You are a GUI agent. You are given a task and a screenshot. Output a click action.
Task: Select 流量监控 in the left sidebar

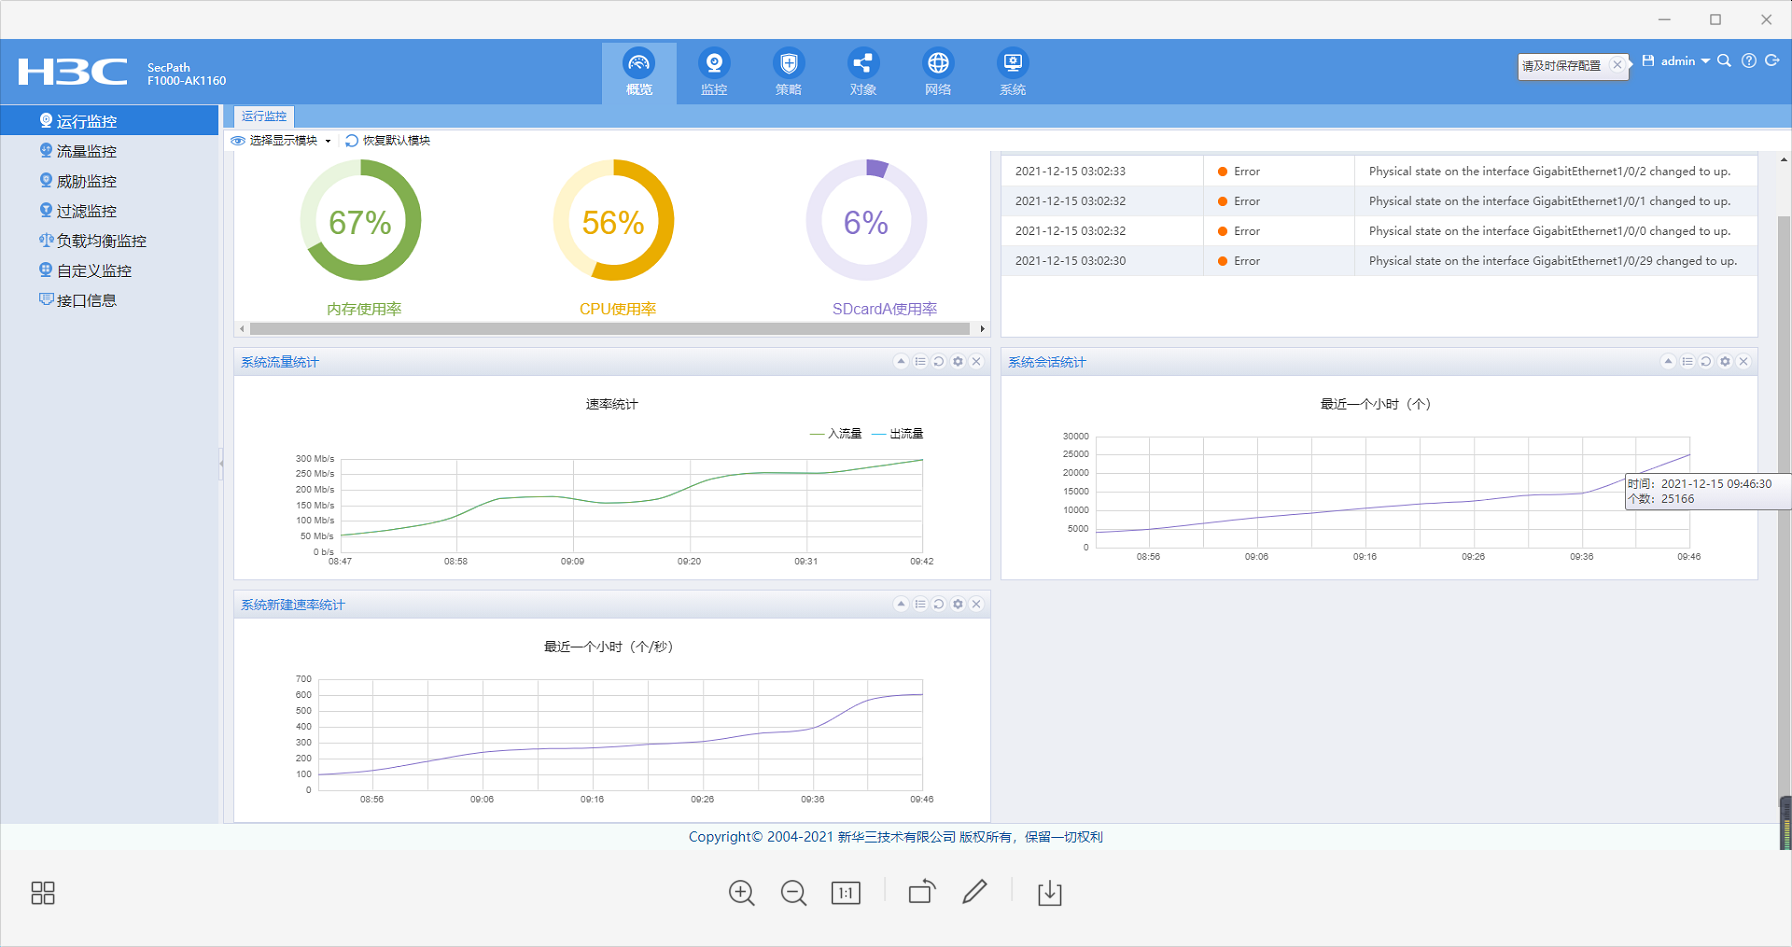86,151
